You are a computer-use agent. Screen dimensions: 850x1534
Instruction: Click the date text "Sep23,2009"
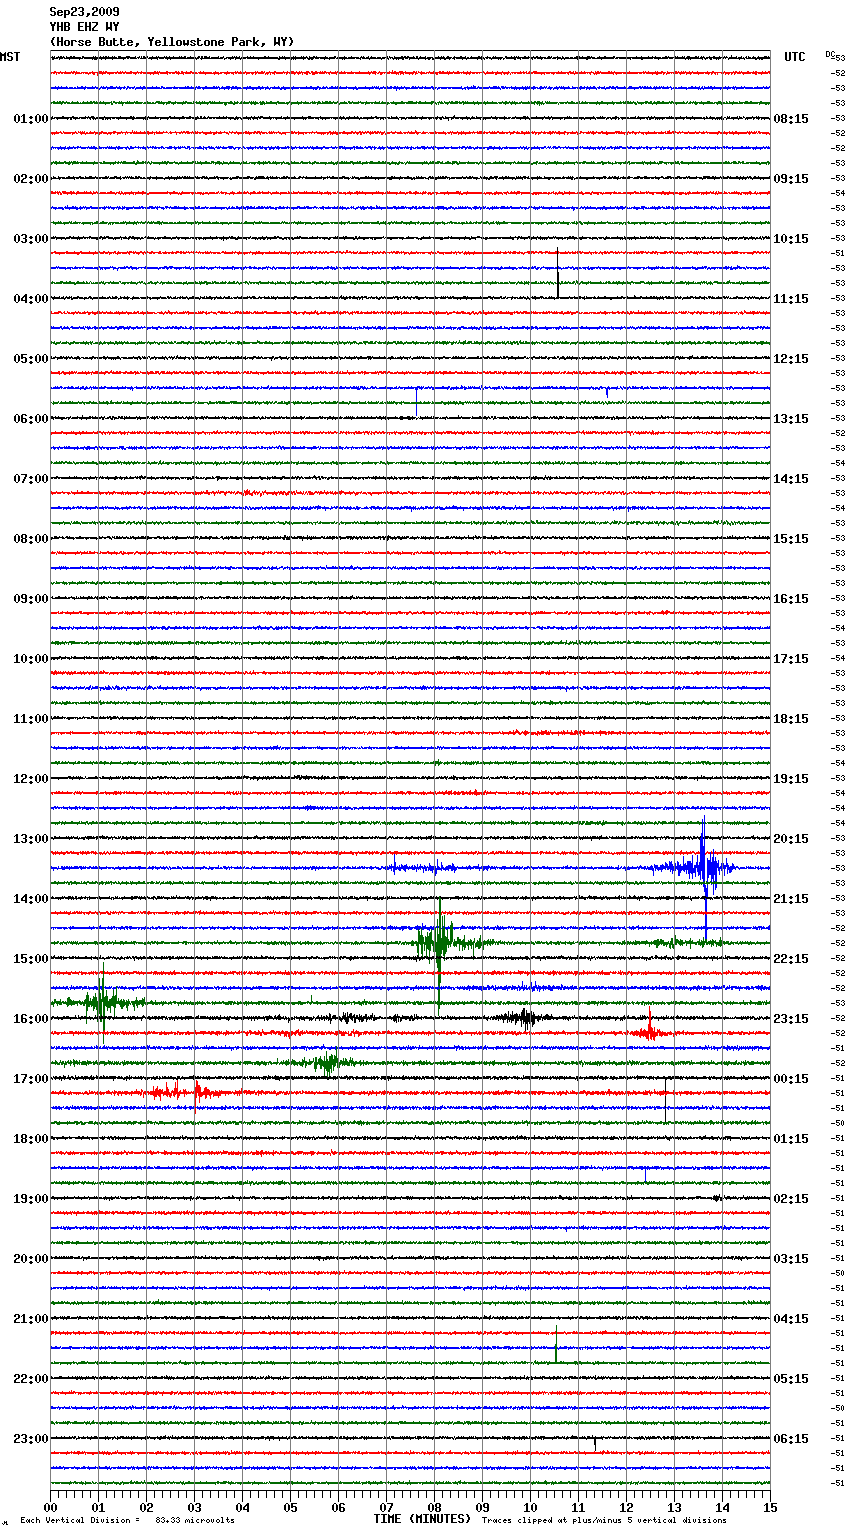click(85, 12)
